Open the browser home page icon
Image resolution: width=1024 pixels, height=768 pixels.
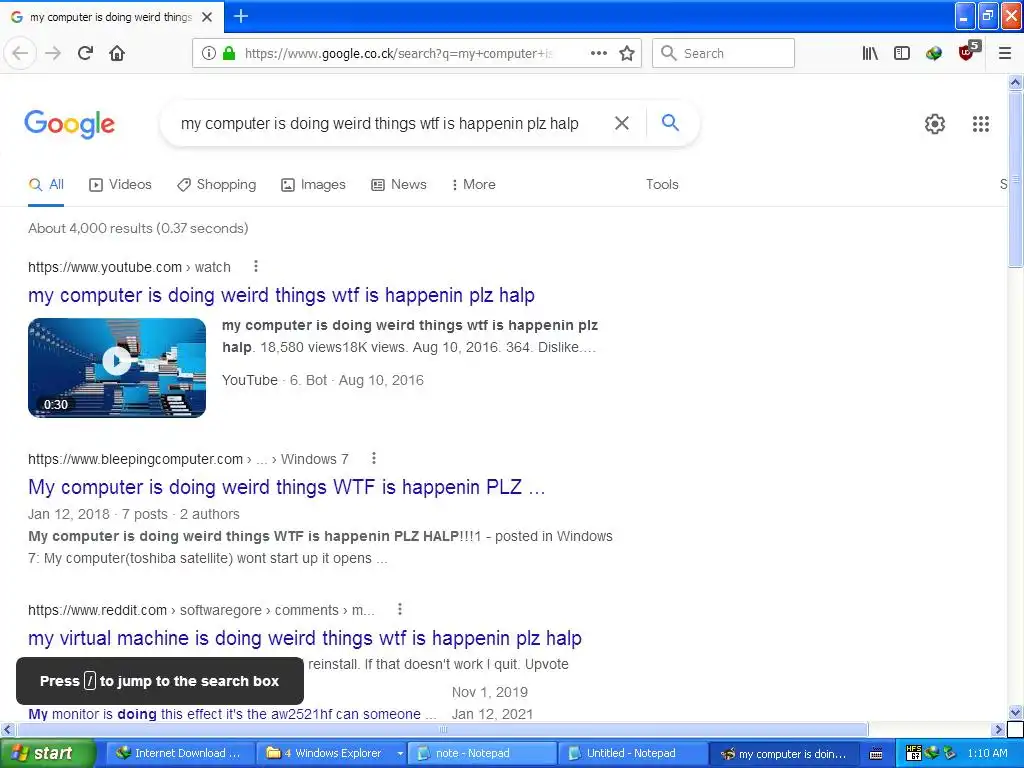(117, 53)
